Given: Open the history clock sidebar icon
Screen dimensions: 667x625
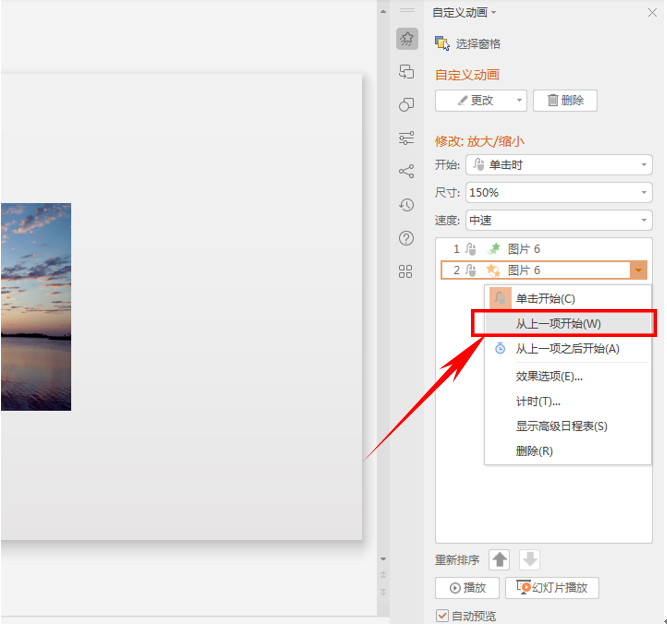Looking at the screenshot, I should [x=406, y=205].
